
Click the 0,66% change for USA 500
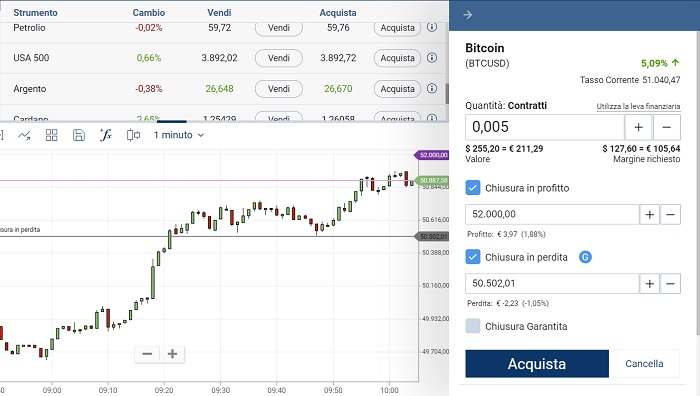[149, 58]
